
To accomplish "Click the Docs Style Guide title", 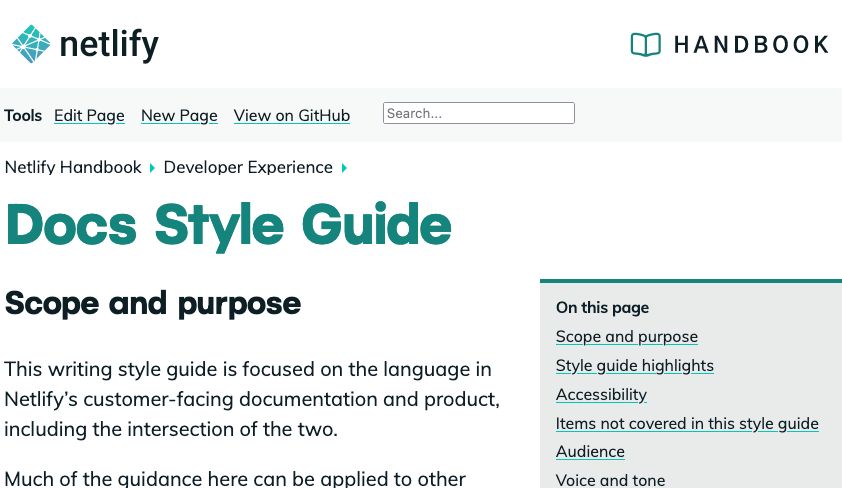I will [x=229, y=225].
